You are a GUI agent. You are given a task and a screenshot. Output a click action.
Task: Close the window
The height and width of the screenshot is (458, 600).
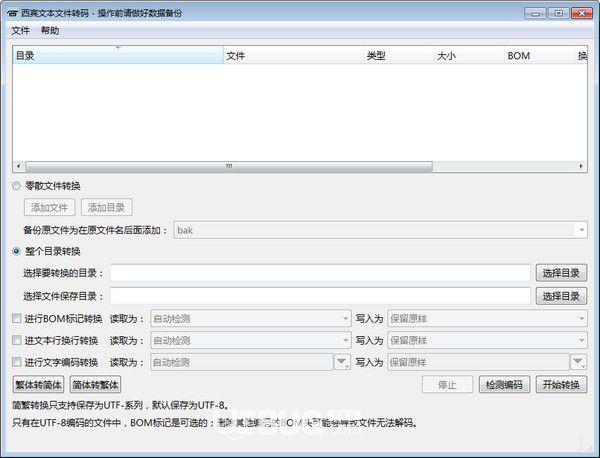point(582,13)
